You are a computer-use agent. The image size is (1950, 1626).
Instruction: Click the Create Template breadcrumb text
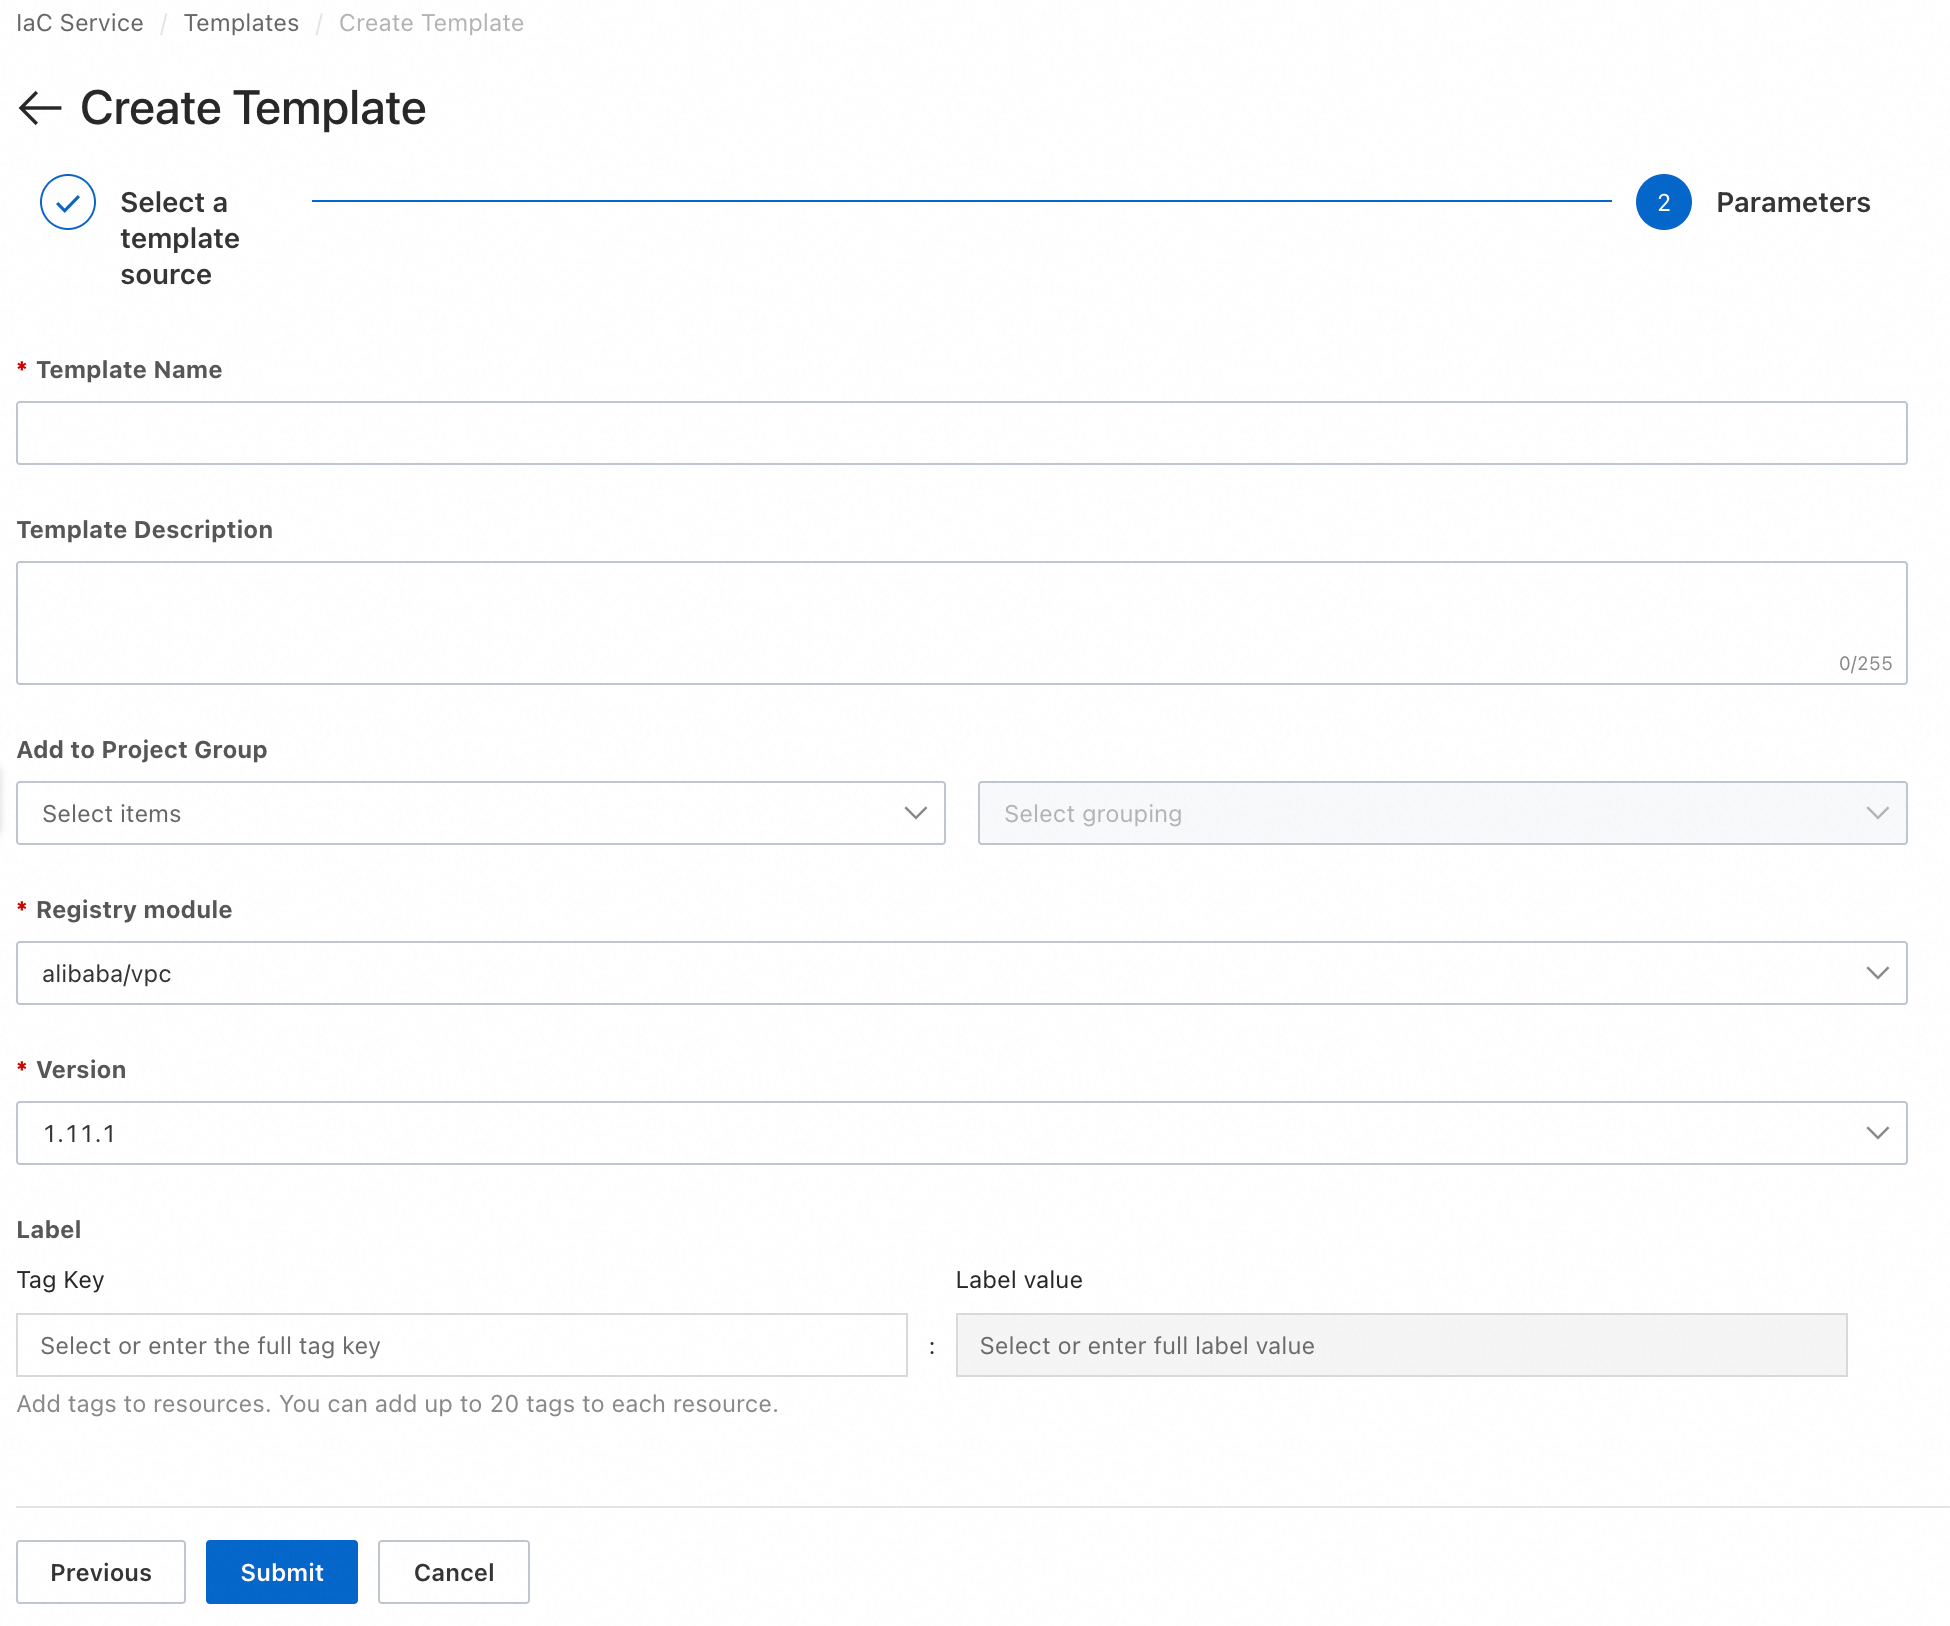(x=431, y=23)
